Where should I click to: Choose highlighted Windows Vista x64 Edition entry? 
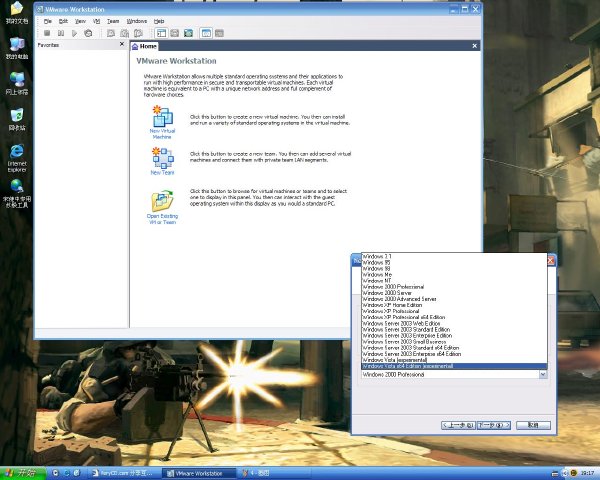[454, 366]
